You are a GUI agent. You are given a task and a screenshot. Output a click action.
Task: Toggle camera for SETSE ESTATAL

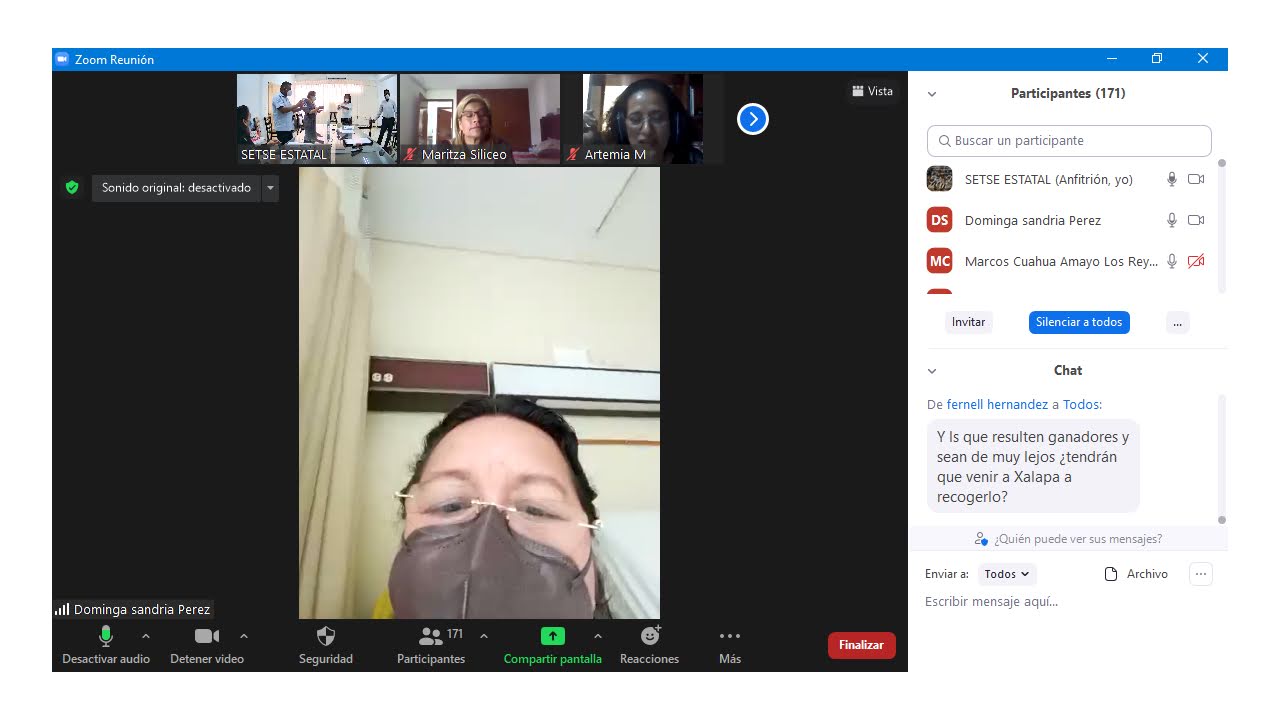coord(1196,179)
